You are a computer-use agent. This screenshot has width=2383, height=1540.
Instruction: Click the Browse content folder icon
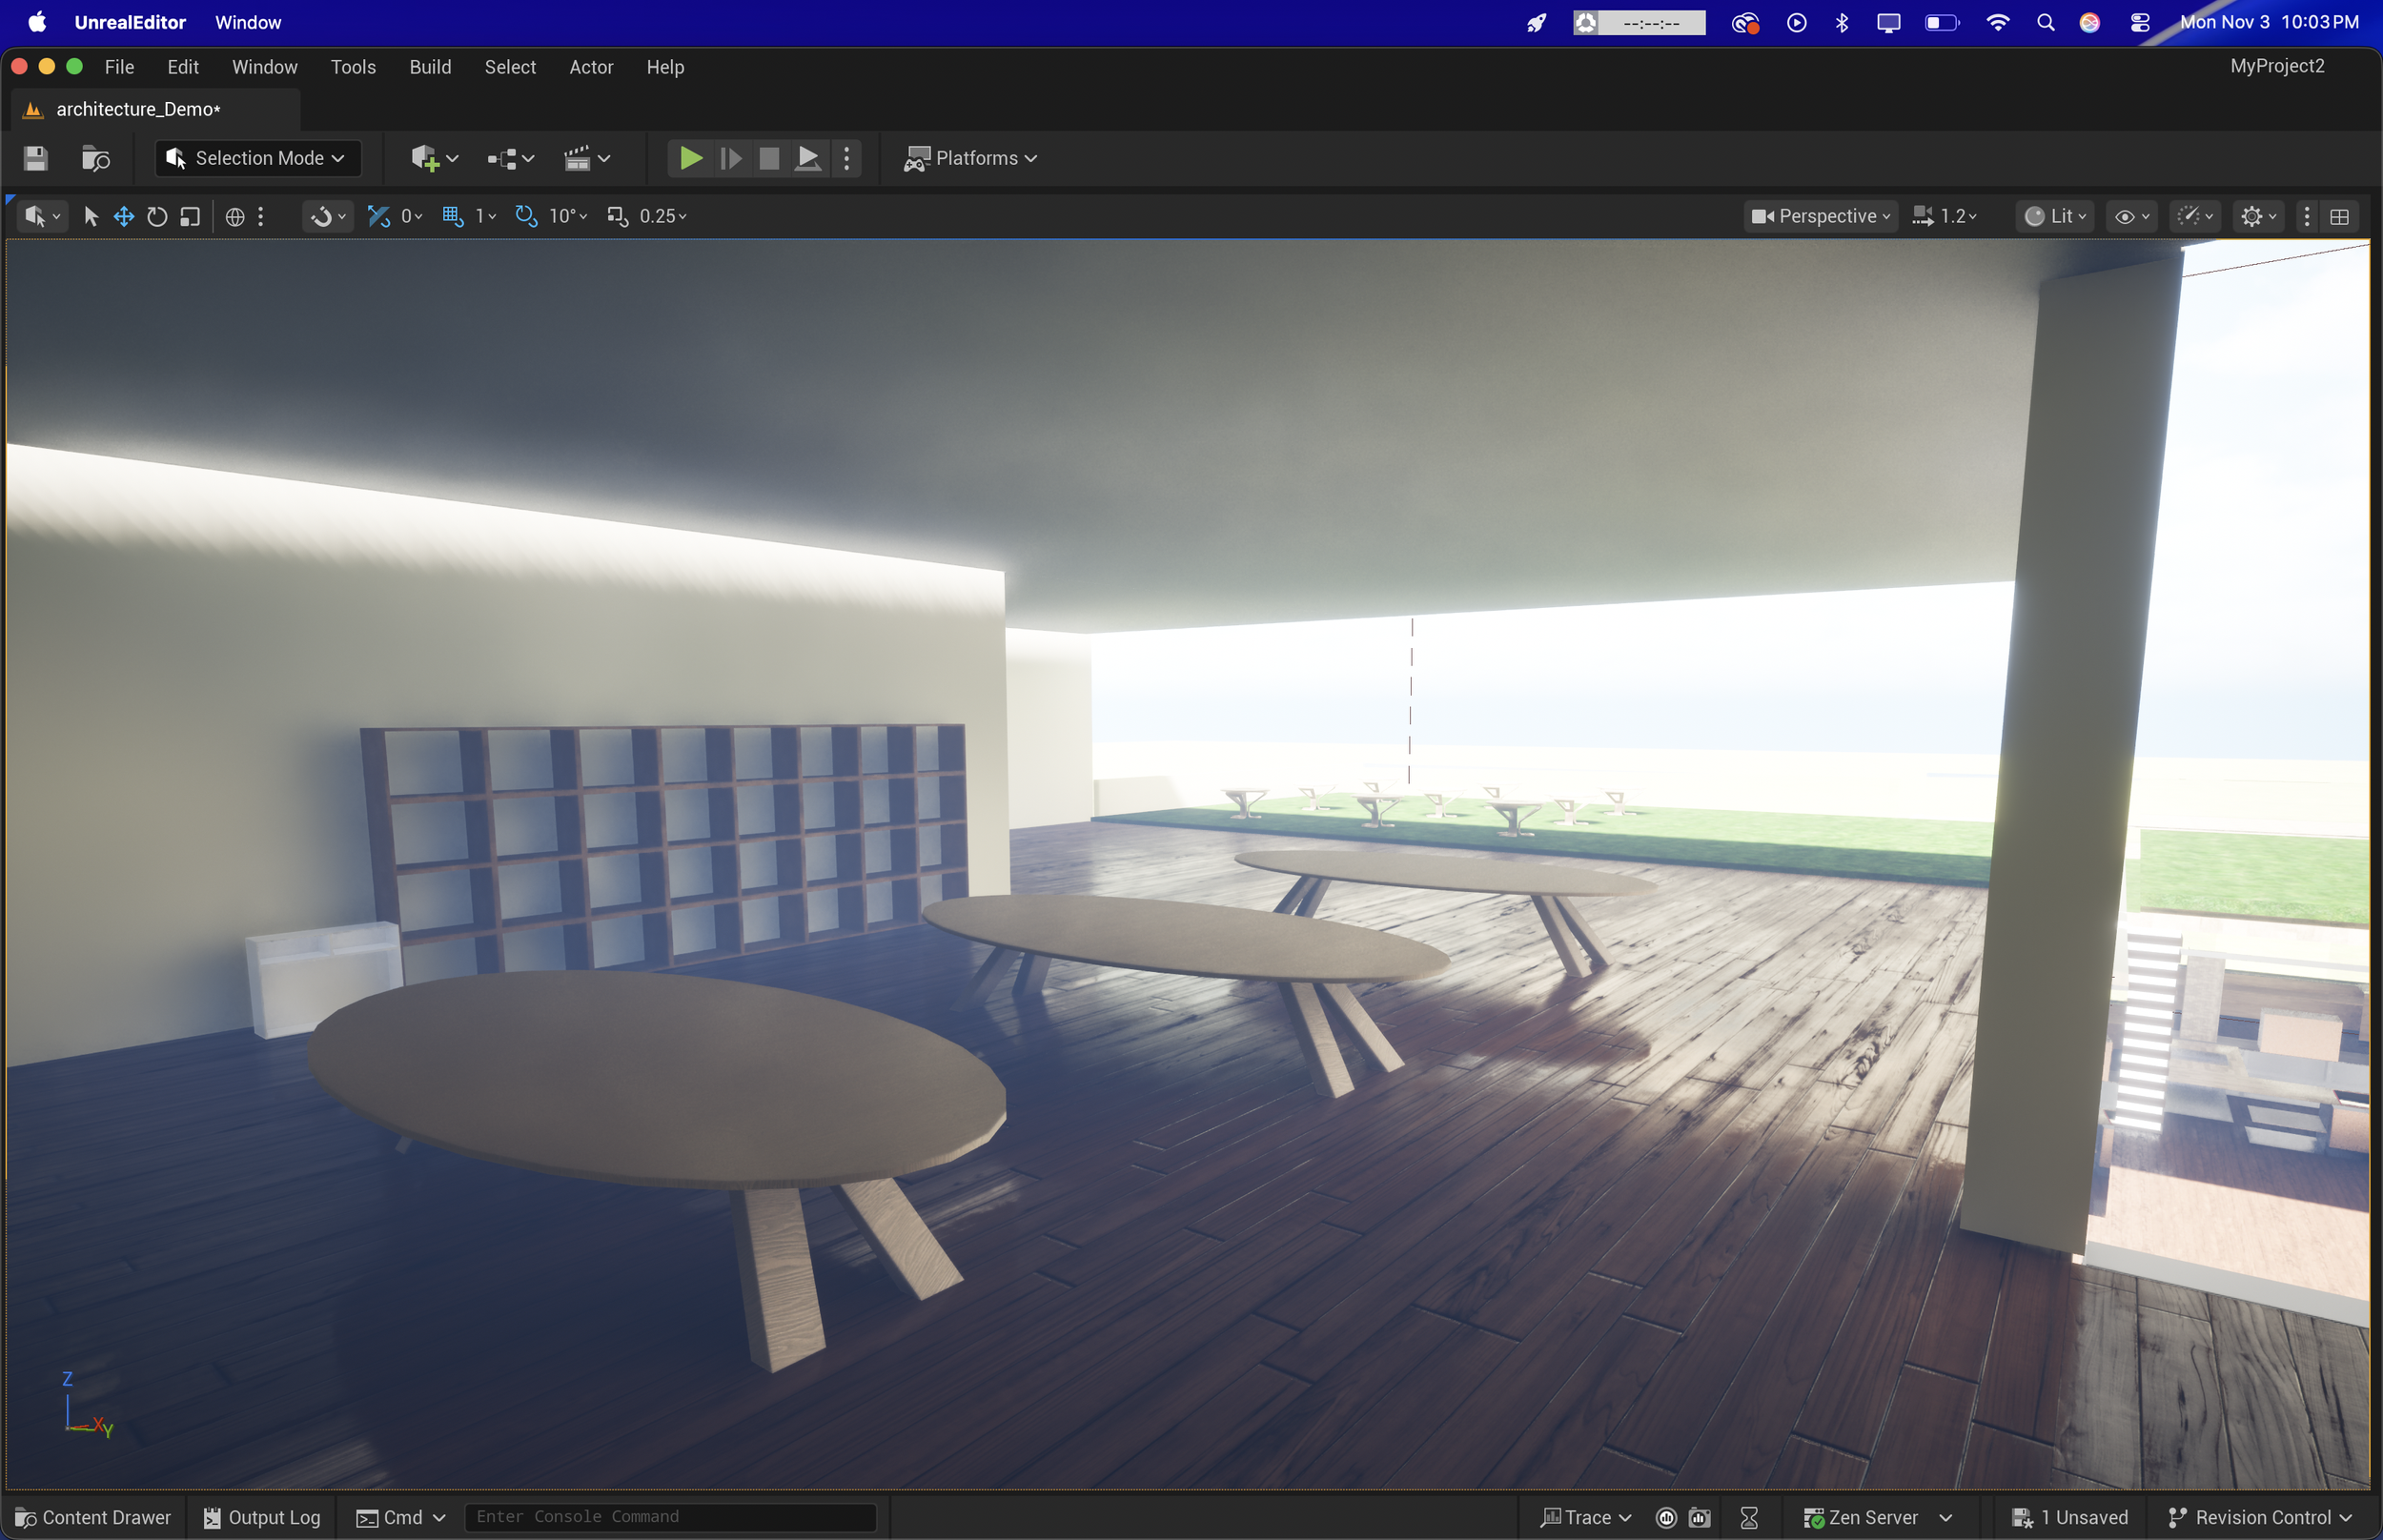[x=95, y=158]
